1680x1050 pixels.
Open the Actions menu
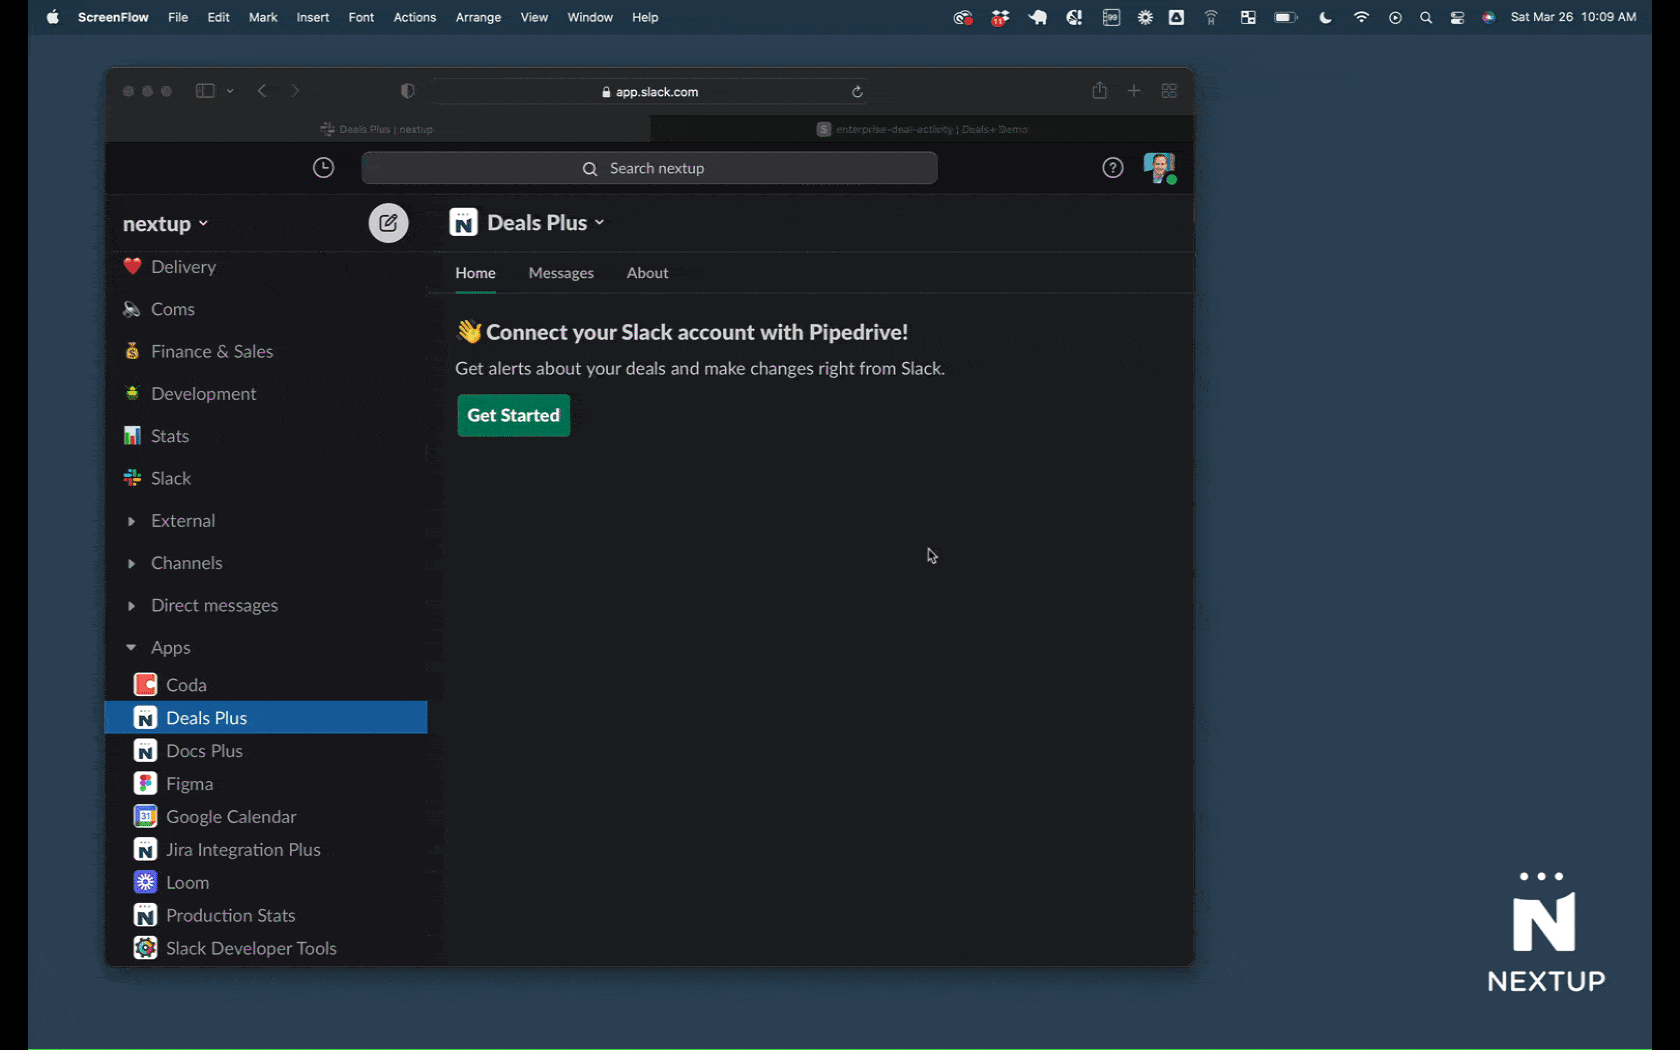pos(414,17)
